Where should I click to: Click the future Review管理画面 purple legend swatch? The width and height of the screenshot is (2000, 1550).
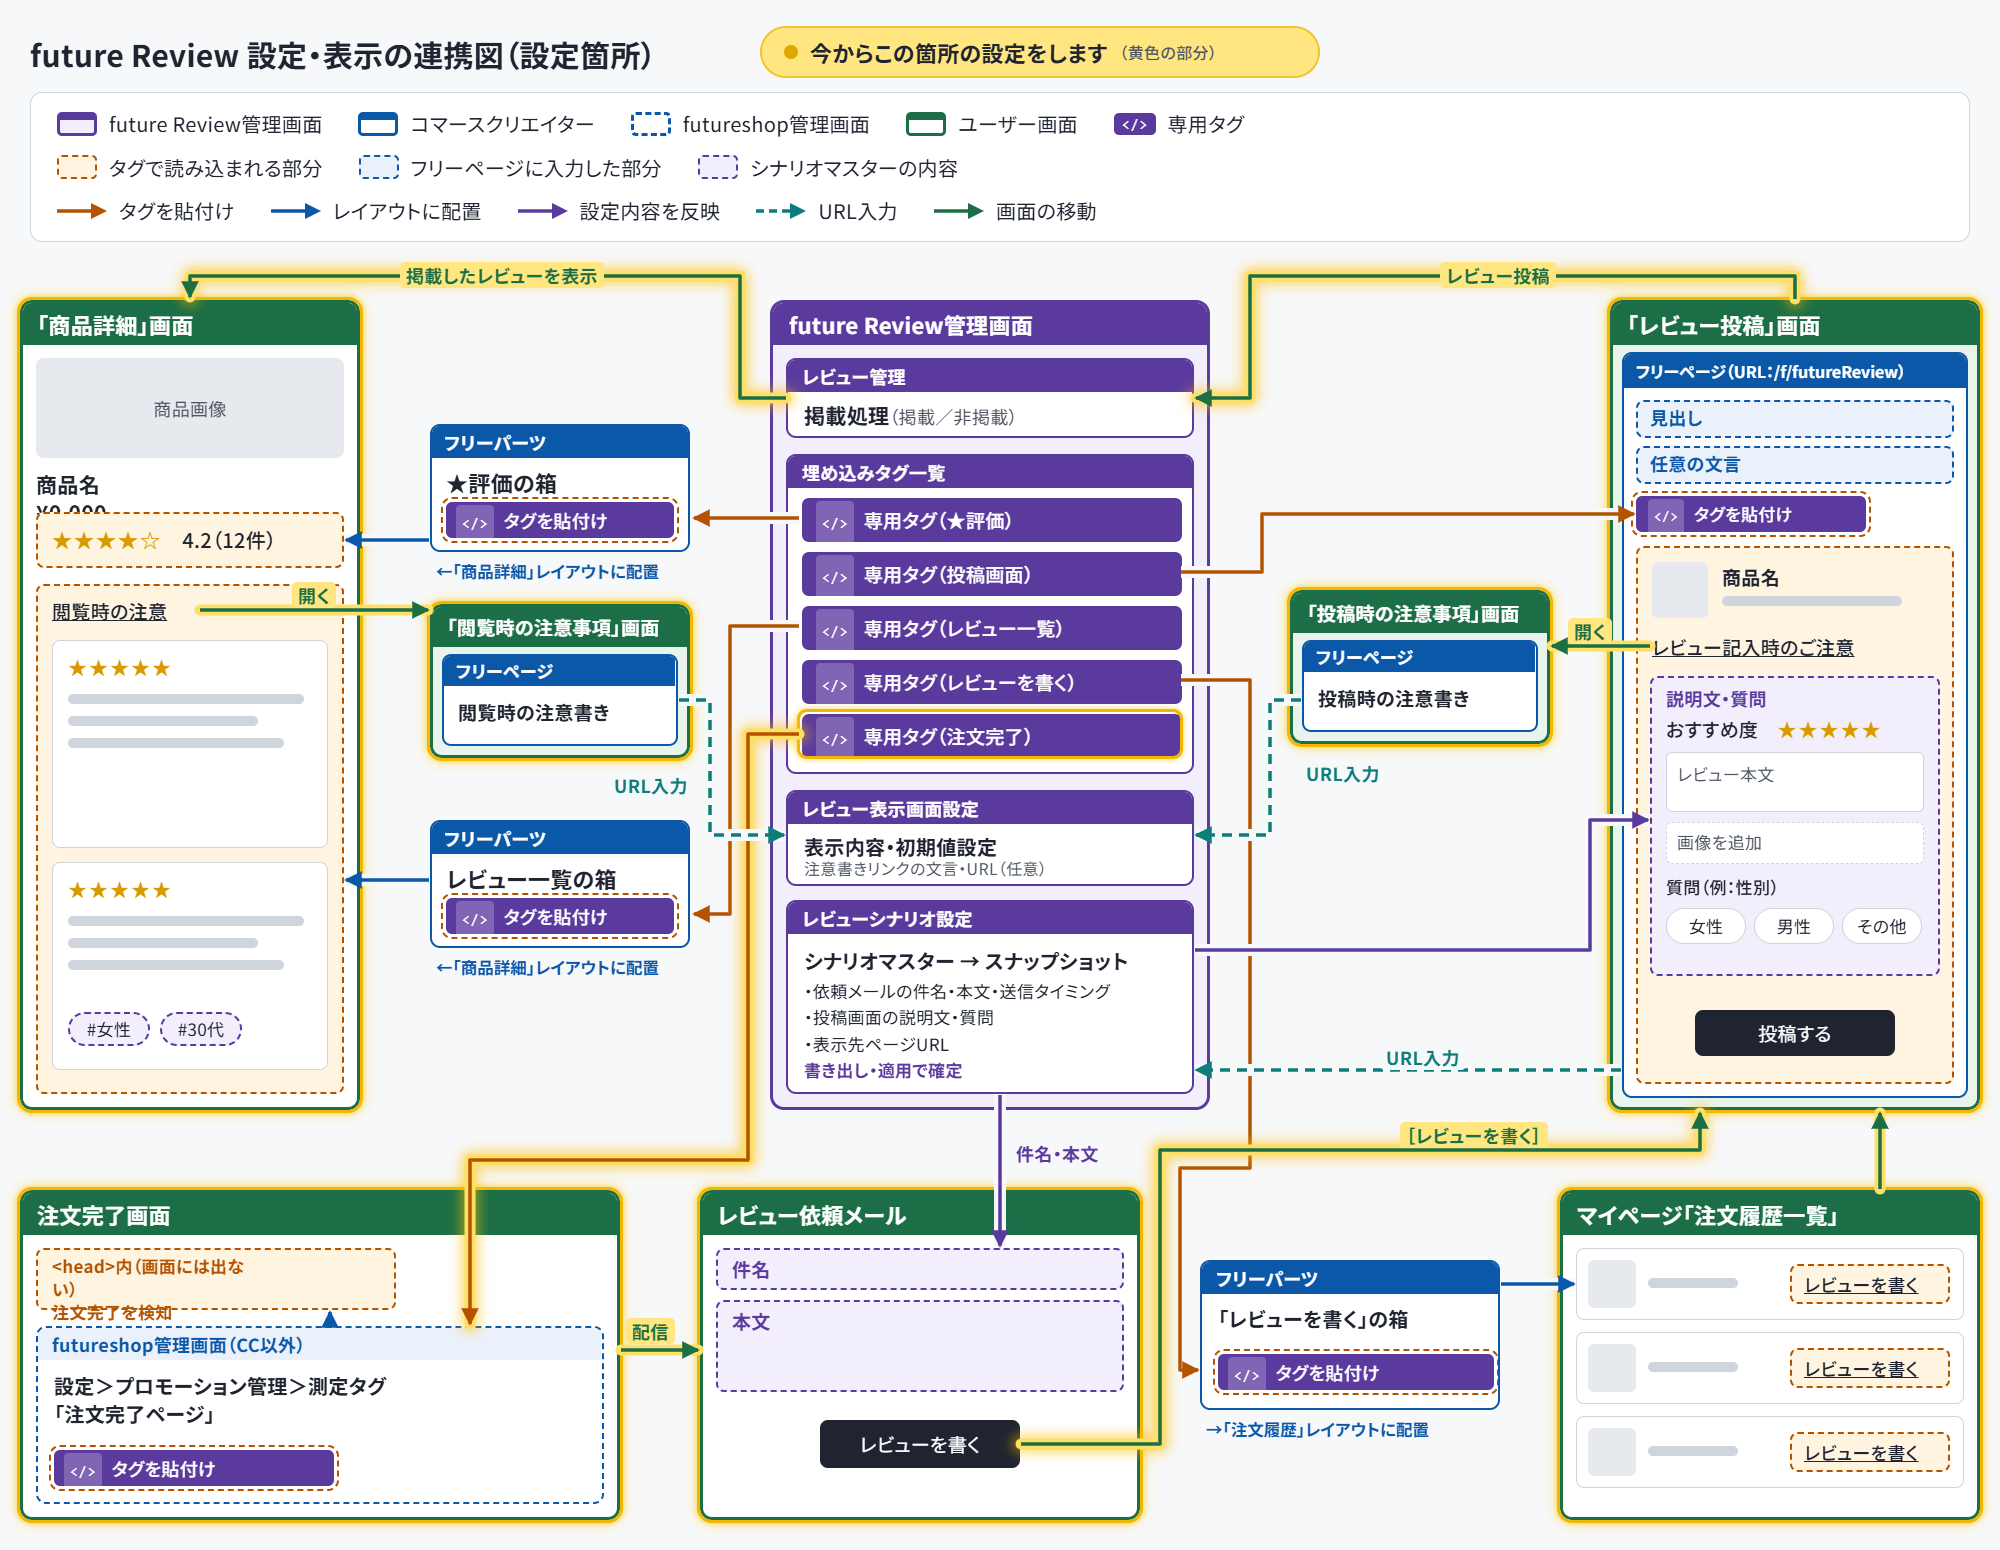coord(77,125)
